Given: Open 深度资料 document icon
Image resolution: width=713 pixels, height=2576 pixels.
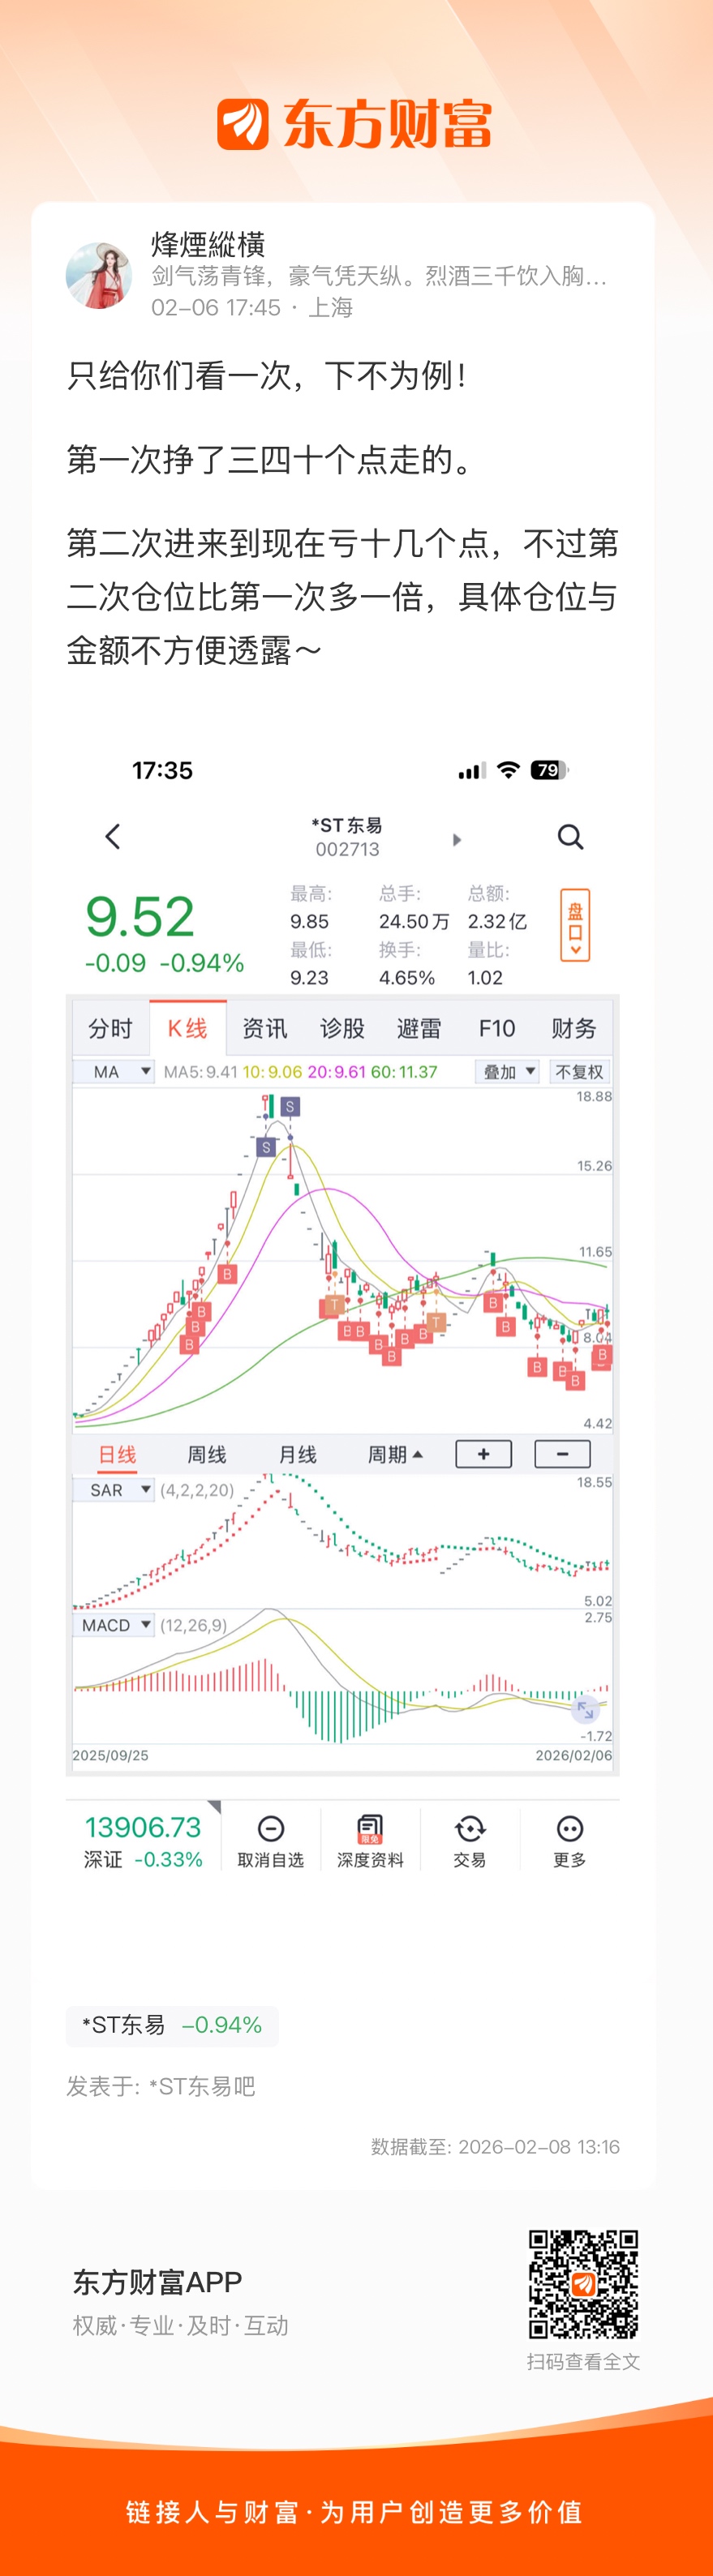Looking at the screenshot, I should [x=370, y=1829].
